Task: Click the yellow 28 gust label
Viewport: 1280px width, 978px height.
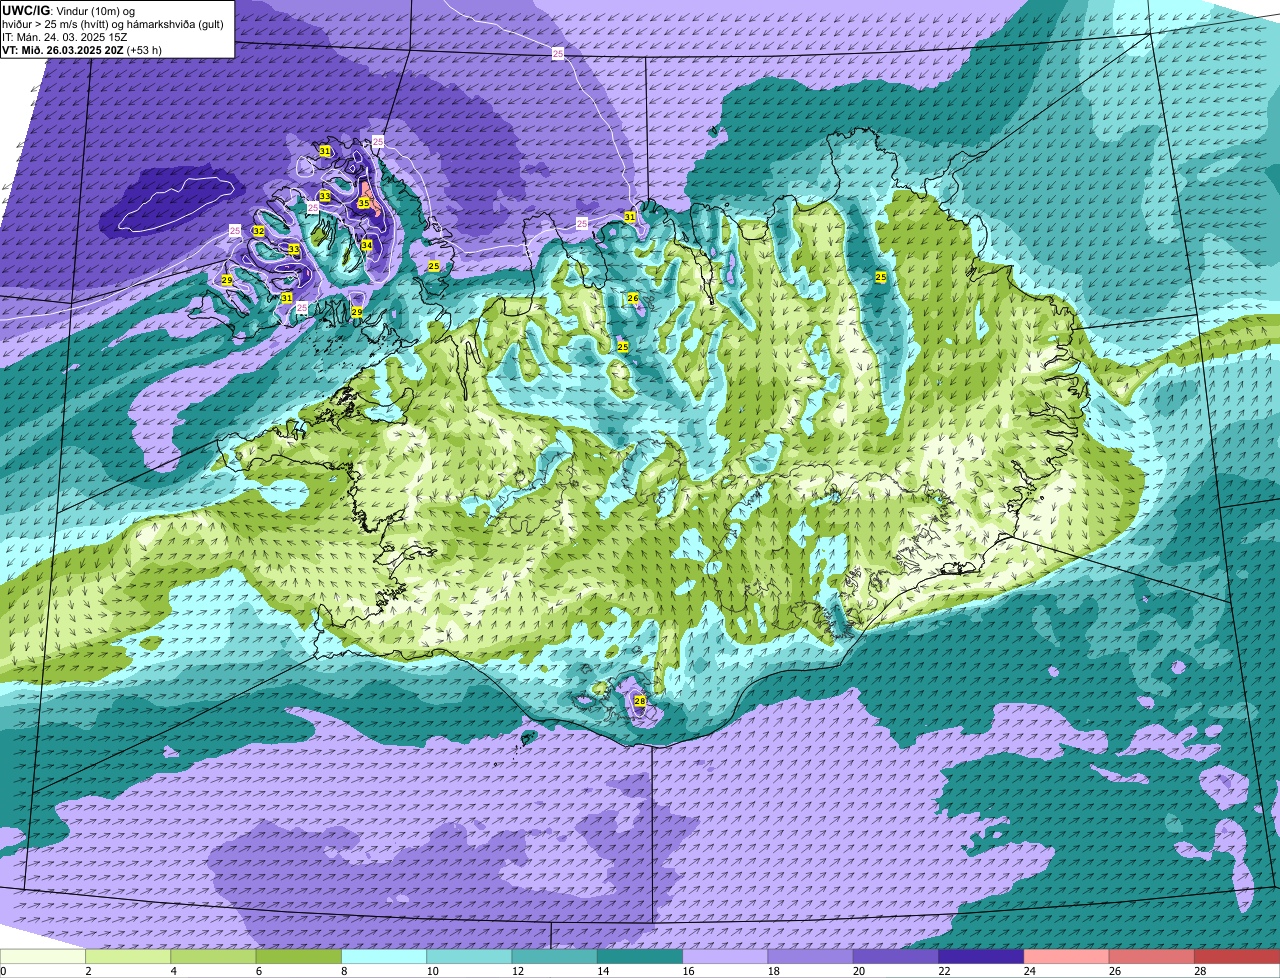Action: pyautogui.click(x=640, y=701)
